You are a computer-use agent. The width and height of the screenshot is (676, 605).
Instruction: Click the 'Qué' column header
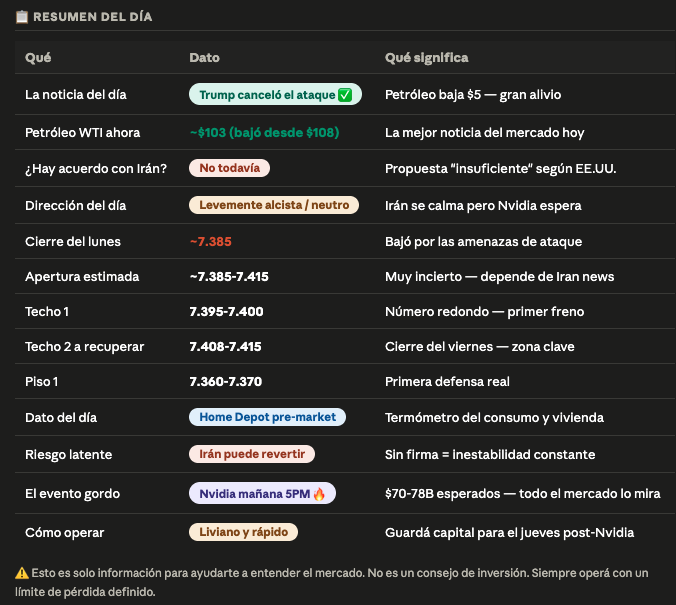pos(38,58)
